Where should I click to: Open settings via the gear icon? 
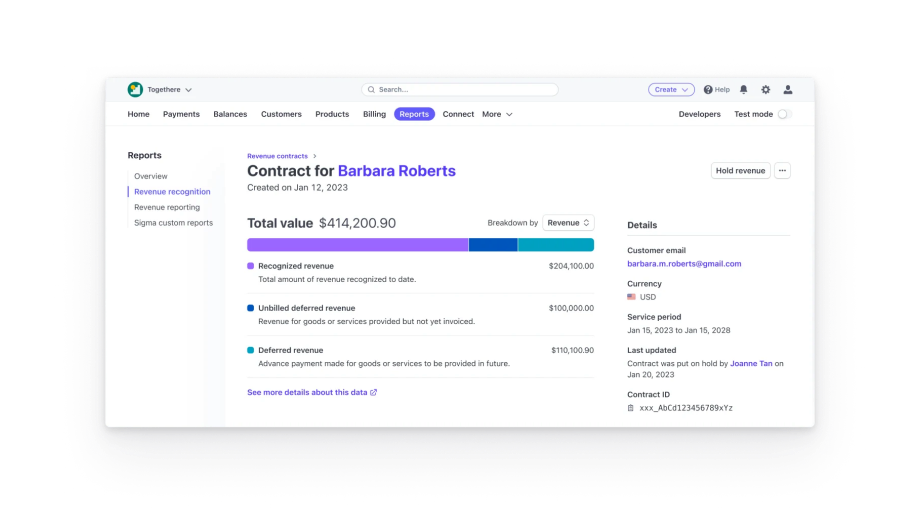[x=765, y=90]
